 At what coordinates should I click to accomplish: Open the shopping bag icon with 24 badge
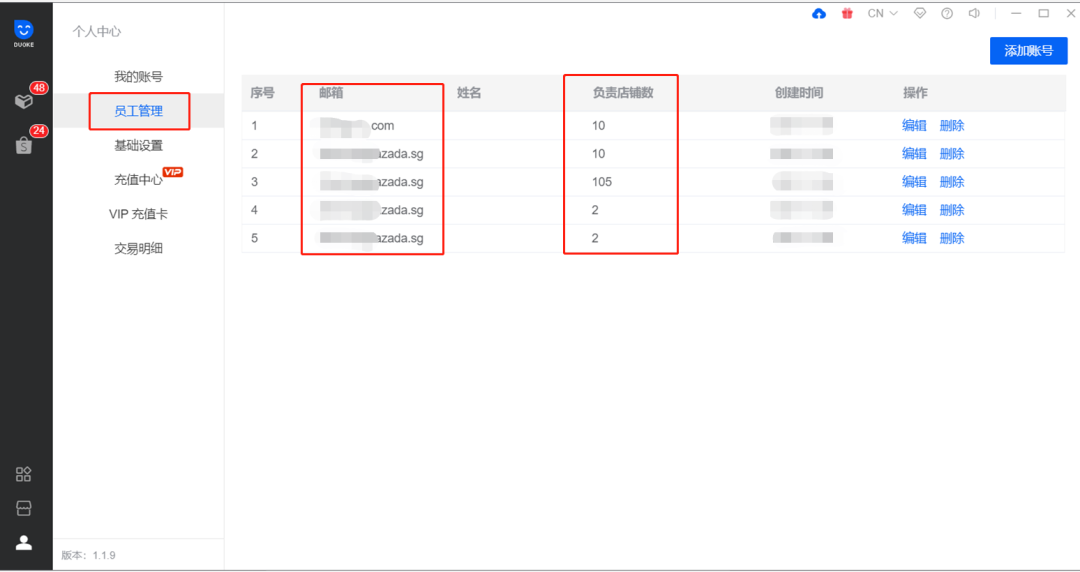click(x=25, y=144)
